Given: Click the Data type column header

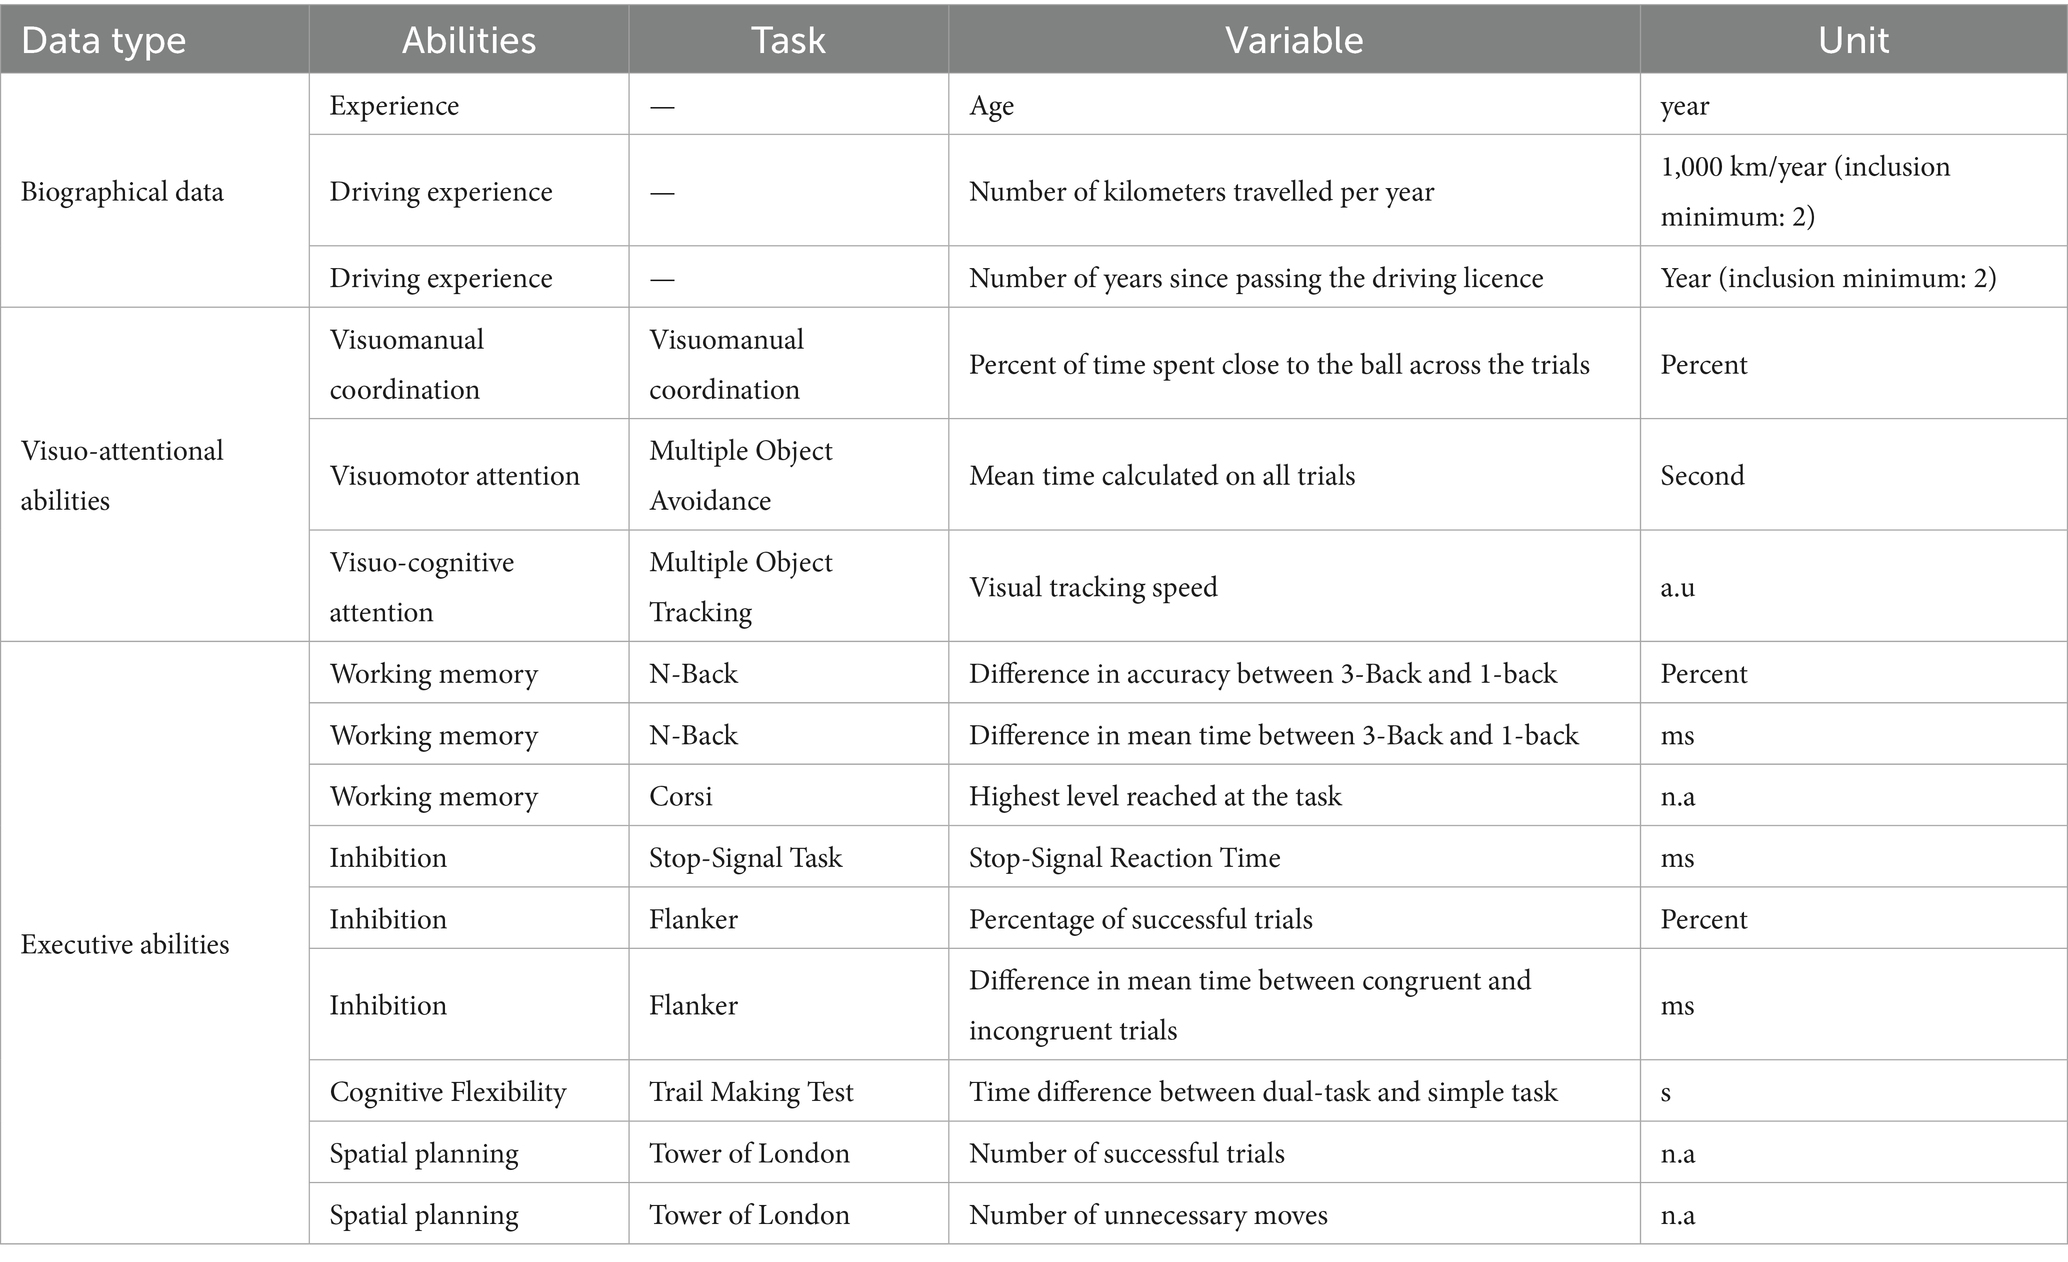Looking at the screenshot, I should point(104,41).
